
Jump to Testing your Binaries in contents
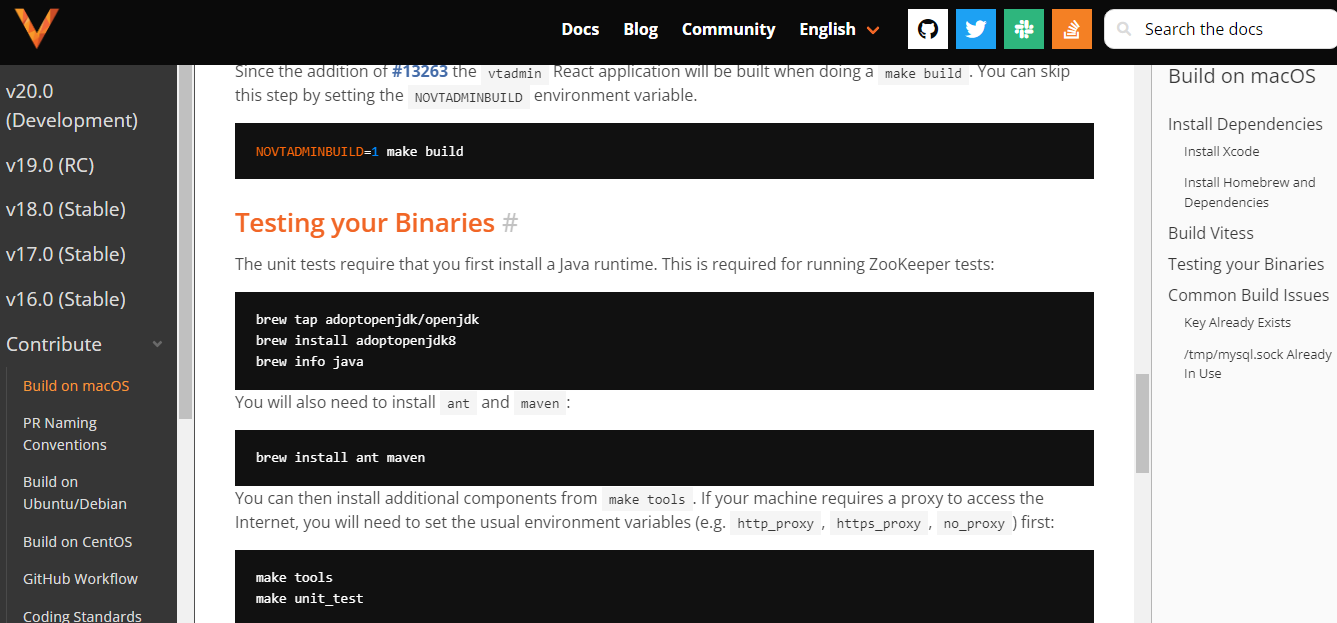1246,264
